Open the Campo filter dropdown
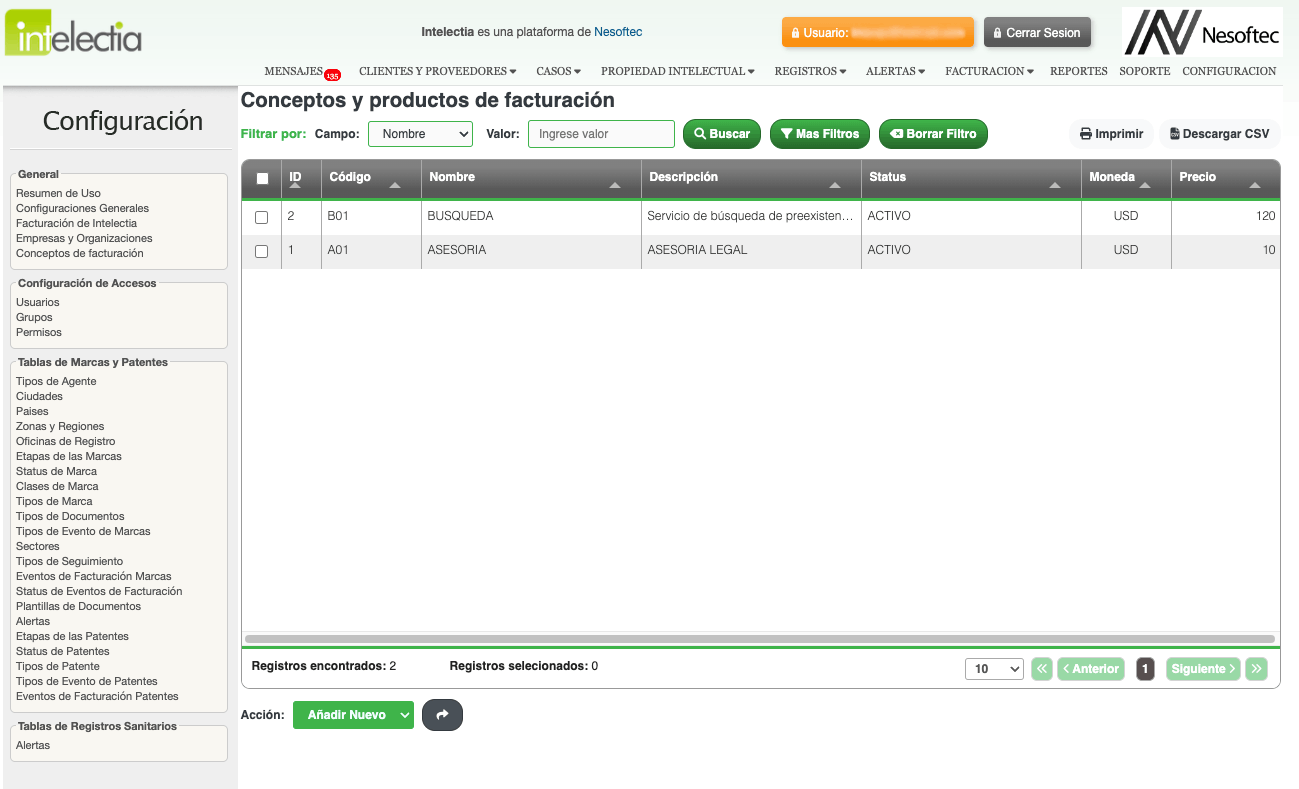1299x789 pixels. pos(420,134)
